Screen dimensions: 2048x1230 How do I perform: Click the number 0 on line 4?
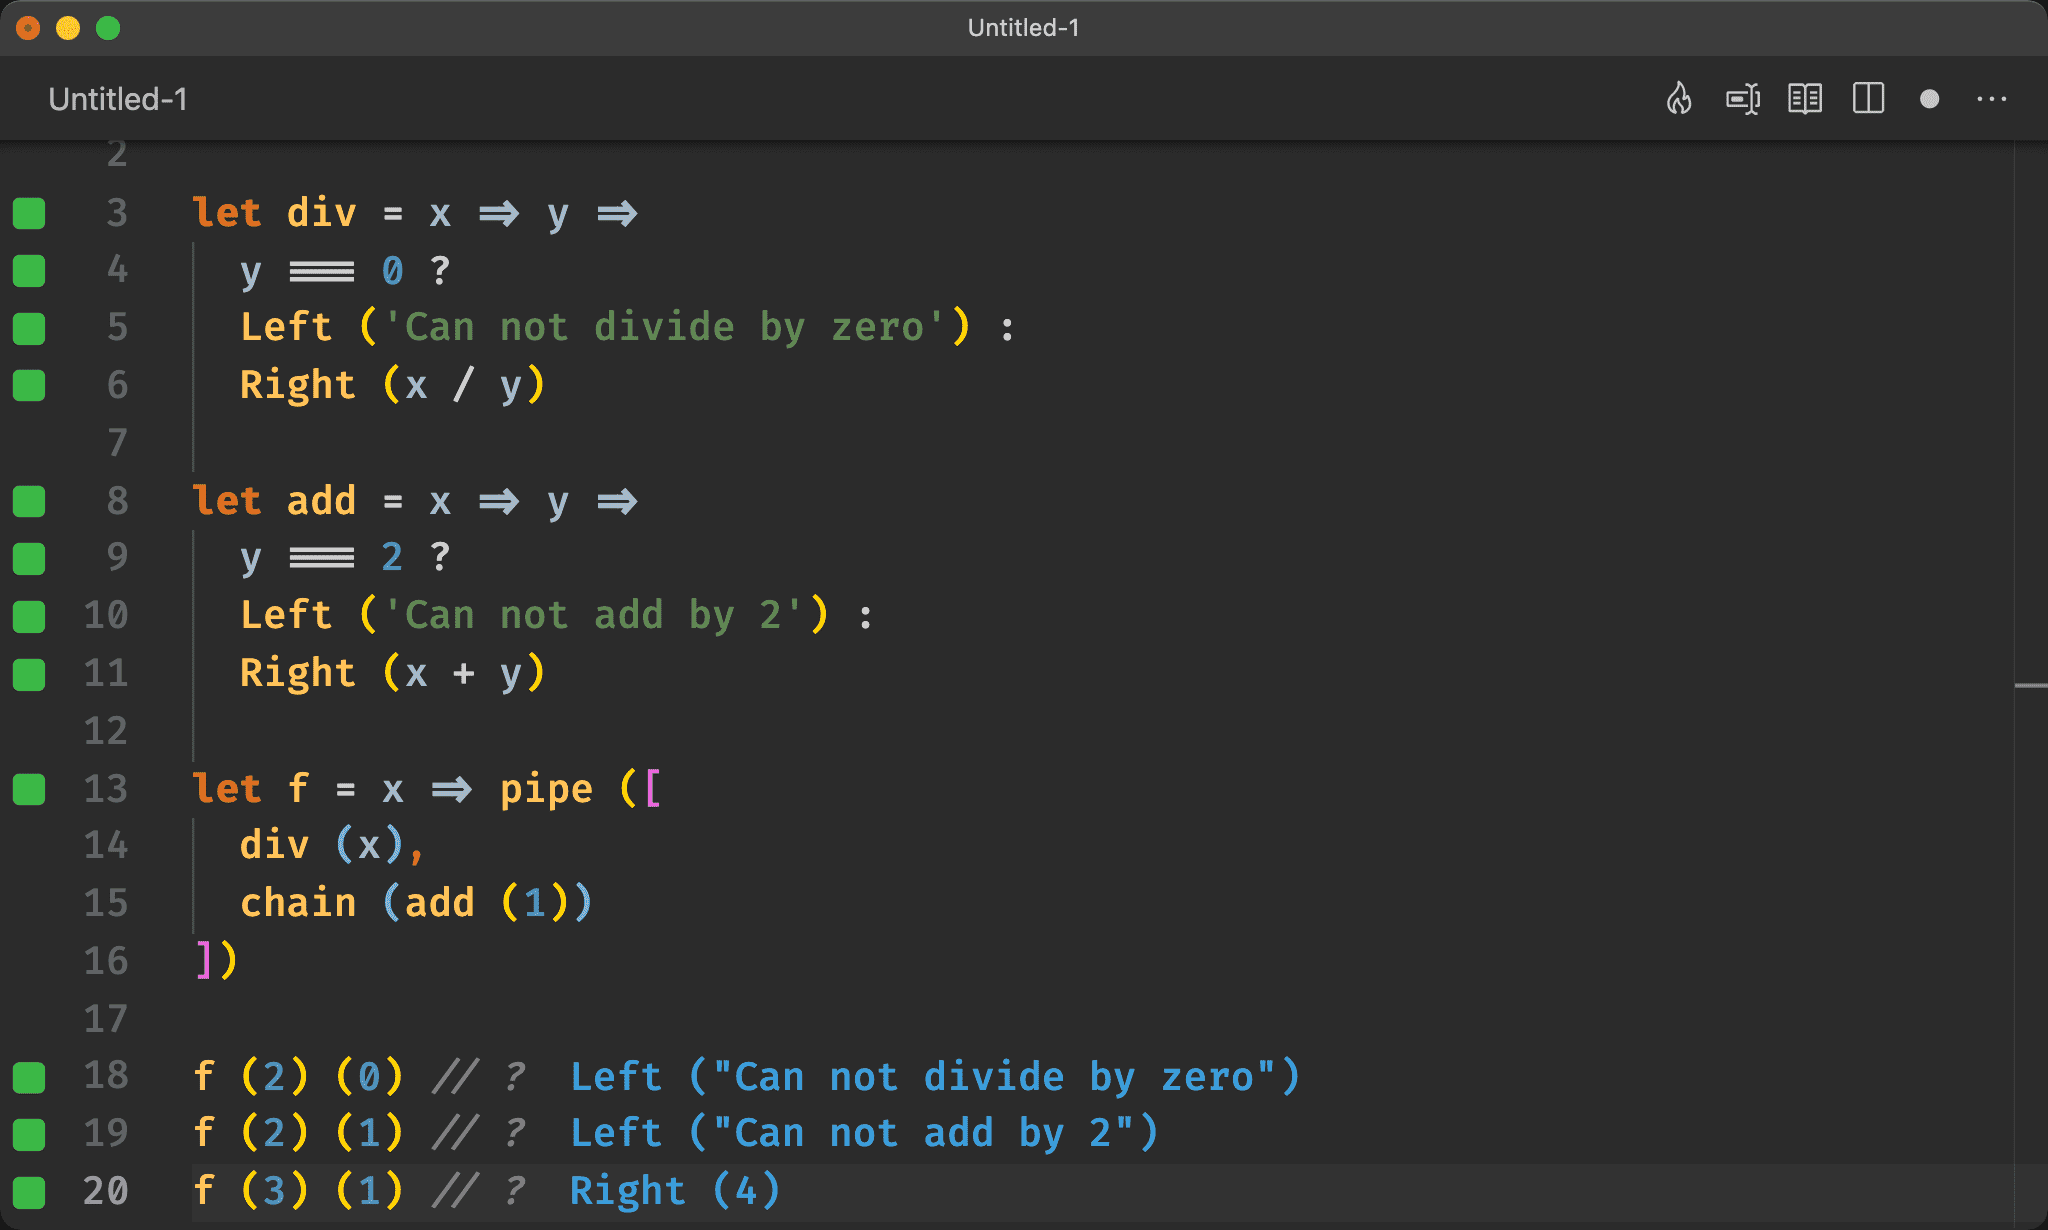point(392,271)
